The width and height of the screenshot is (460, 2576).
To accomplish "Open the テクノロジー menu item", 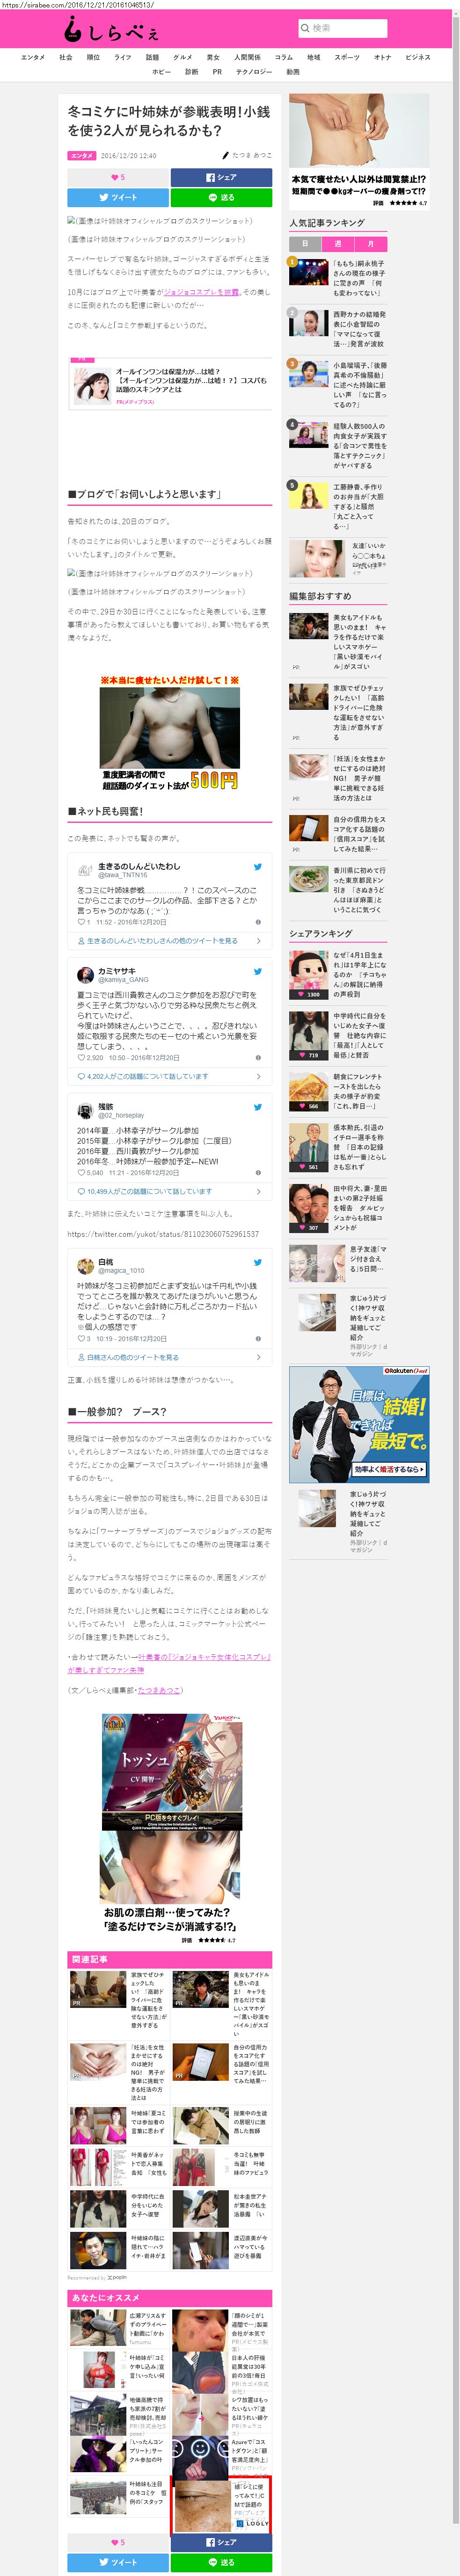I will (x=253, y=72).
